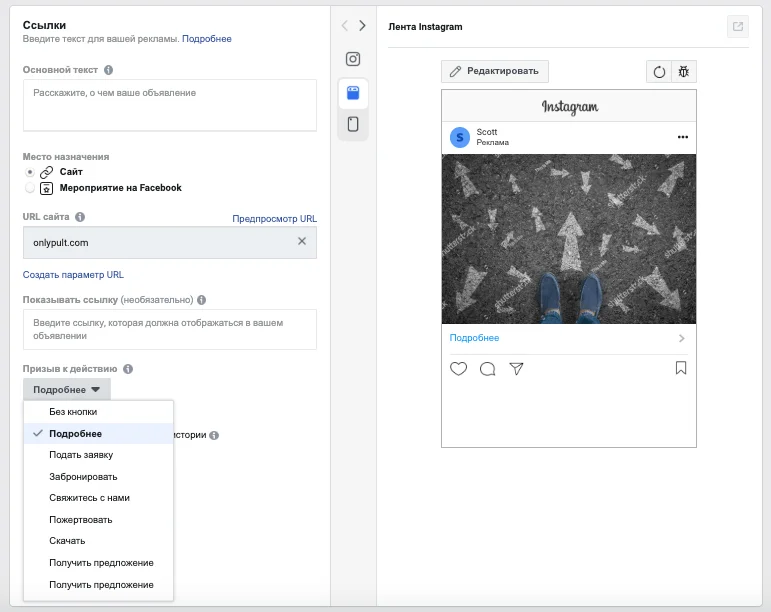Select Мероприятие на Facebook radio option

[x=30, y=187]
